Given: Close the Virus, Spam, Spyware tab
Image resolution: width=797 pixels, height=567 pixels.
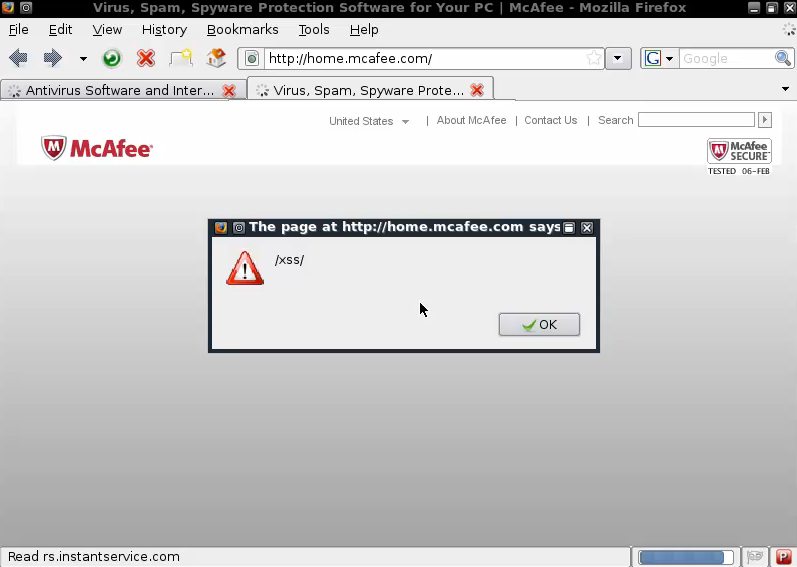Looking at the screenshot, I should click(x=477, y=90).
